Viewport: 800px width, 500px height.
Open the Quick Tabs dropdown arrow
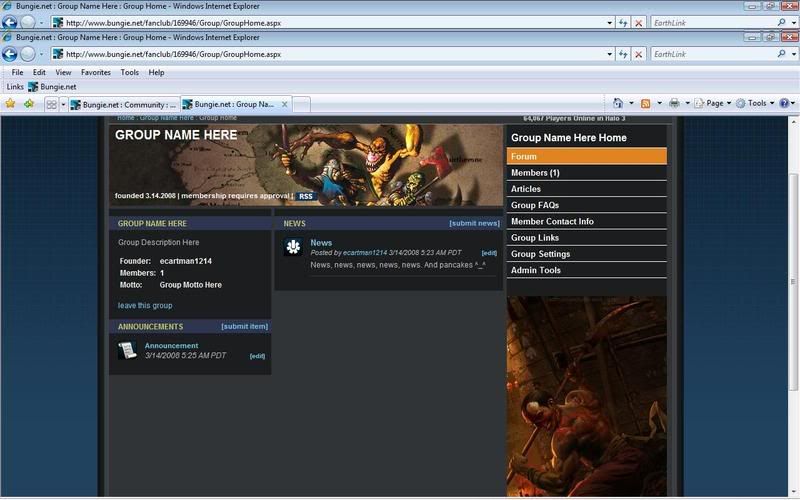(x=63, y=104)
